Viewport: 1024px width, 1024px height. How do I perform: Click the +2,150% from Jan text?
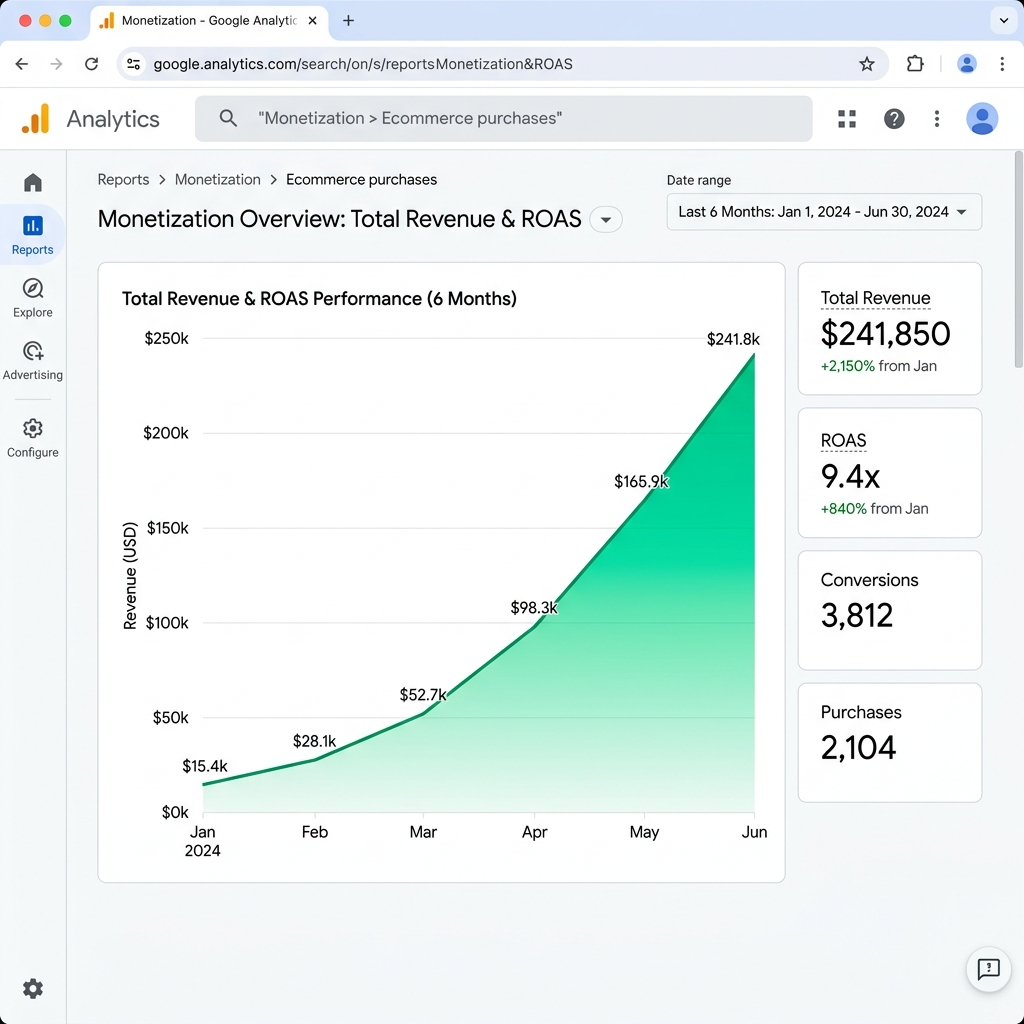(878, 366)
